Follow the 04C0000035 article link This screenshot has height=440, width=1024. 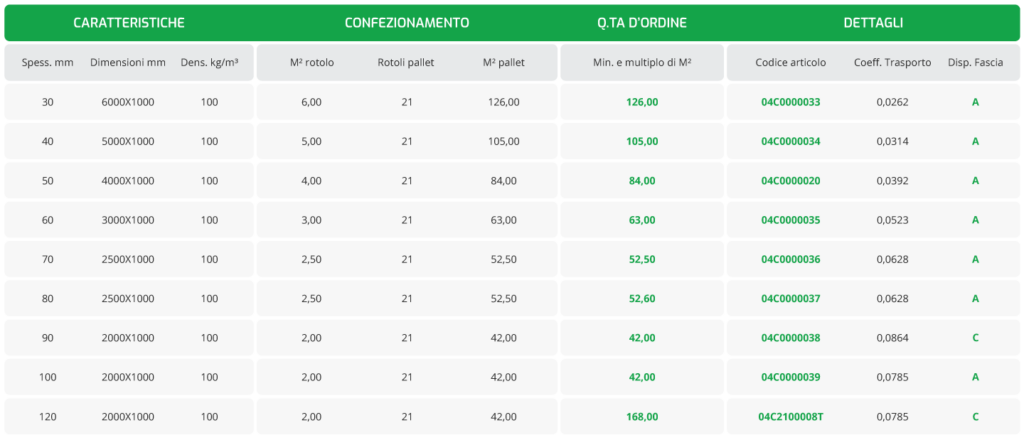(790, 220)
